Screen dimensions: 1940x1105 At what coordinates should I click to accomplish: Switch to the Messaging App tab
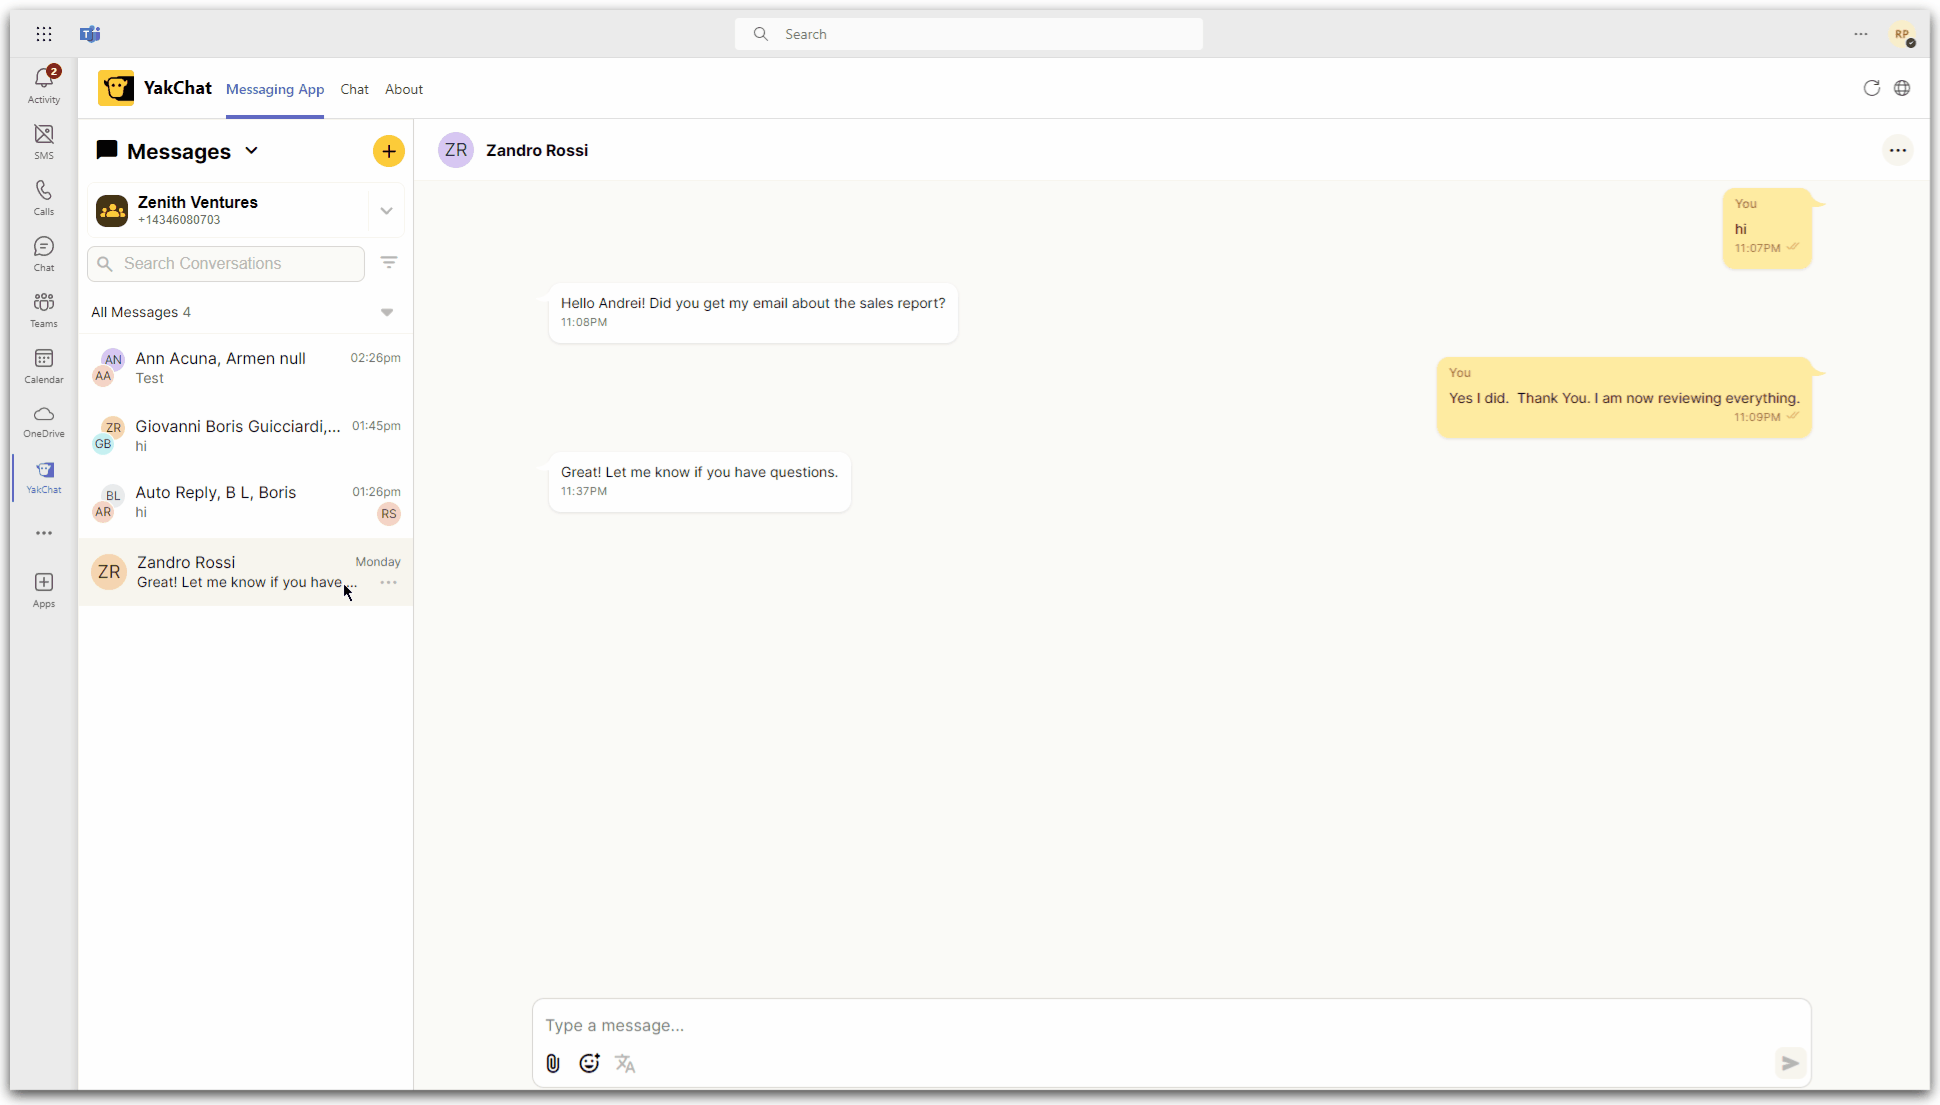pos(275,89)
